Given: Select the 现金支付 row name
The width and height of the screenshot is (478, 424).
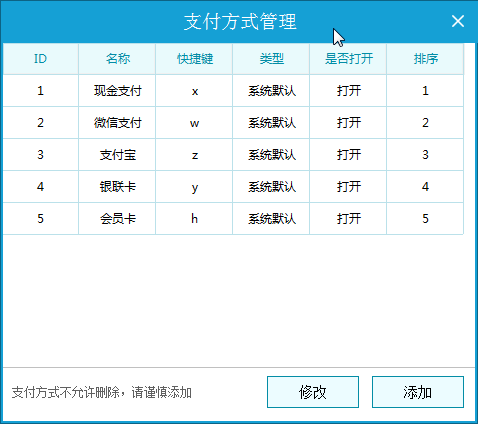Looking at the screenshot, I should pyautogui.click(x=117, y=91).
